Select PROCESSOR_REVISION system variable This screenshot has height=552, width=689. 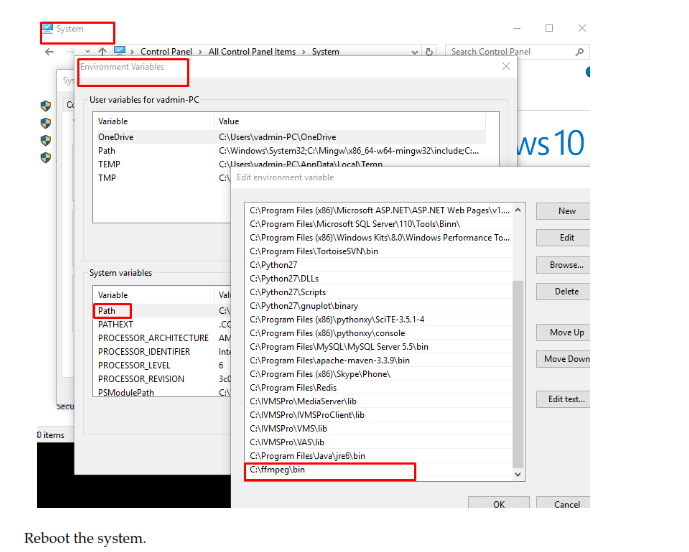(163, 379)
